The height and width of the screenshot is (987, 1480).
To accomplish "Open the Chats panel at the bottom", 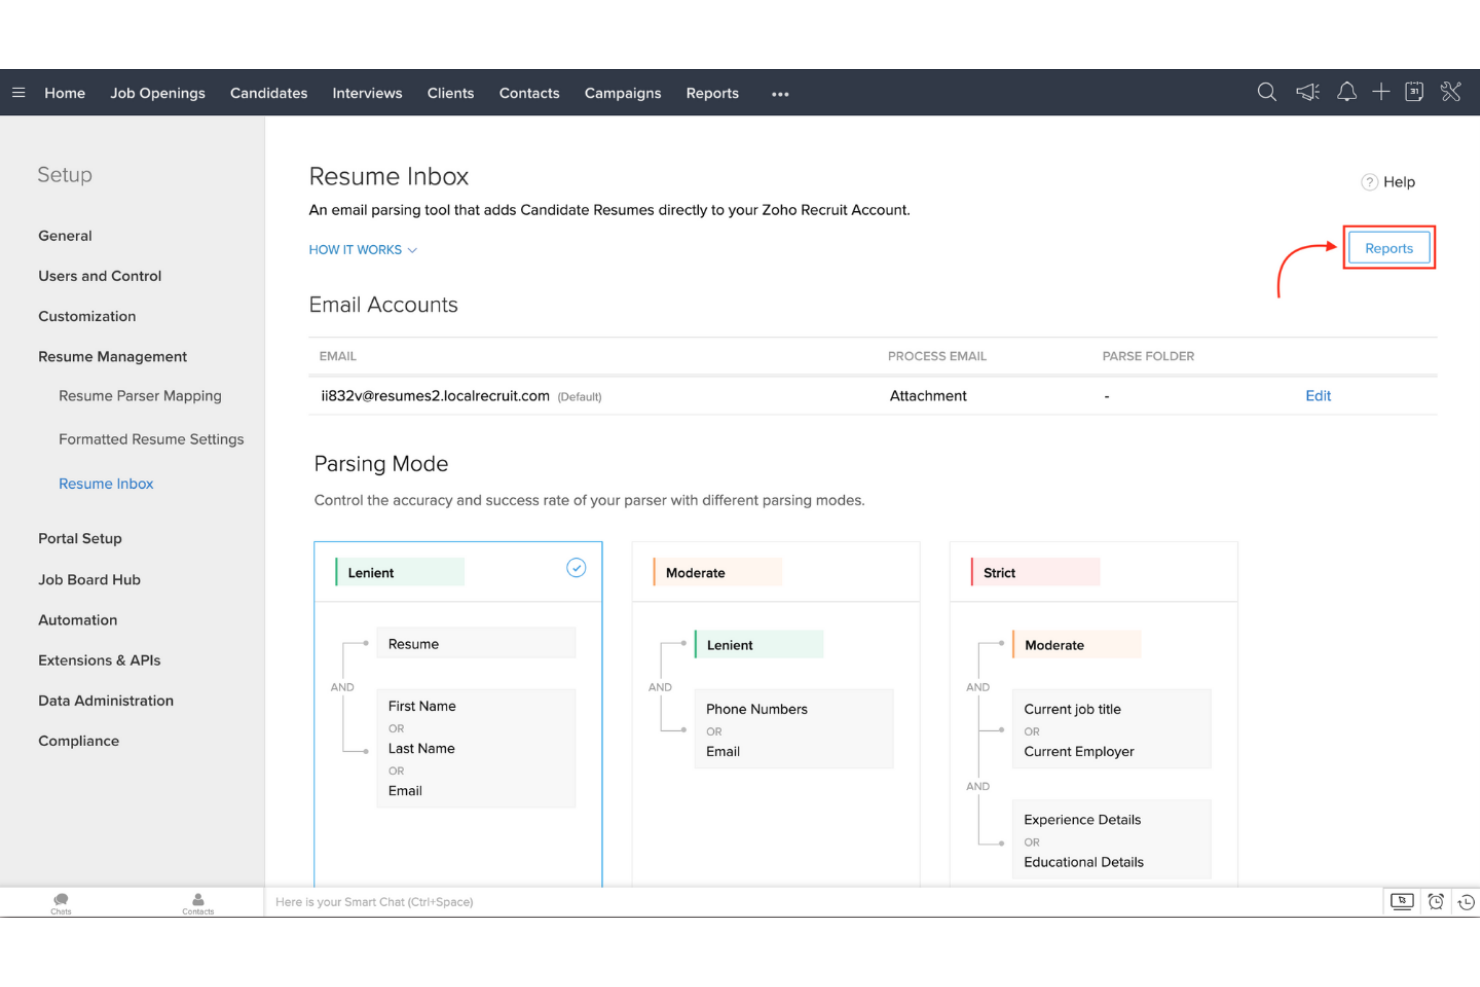I will coord(60,901).
